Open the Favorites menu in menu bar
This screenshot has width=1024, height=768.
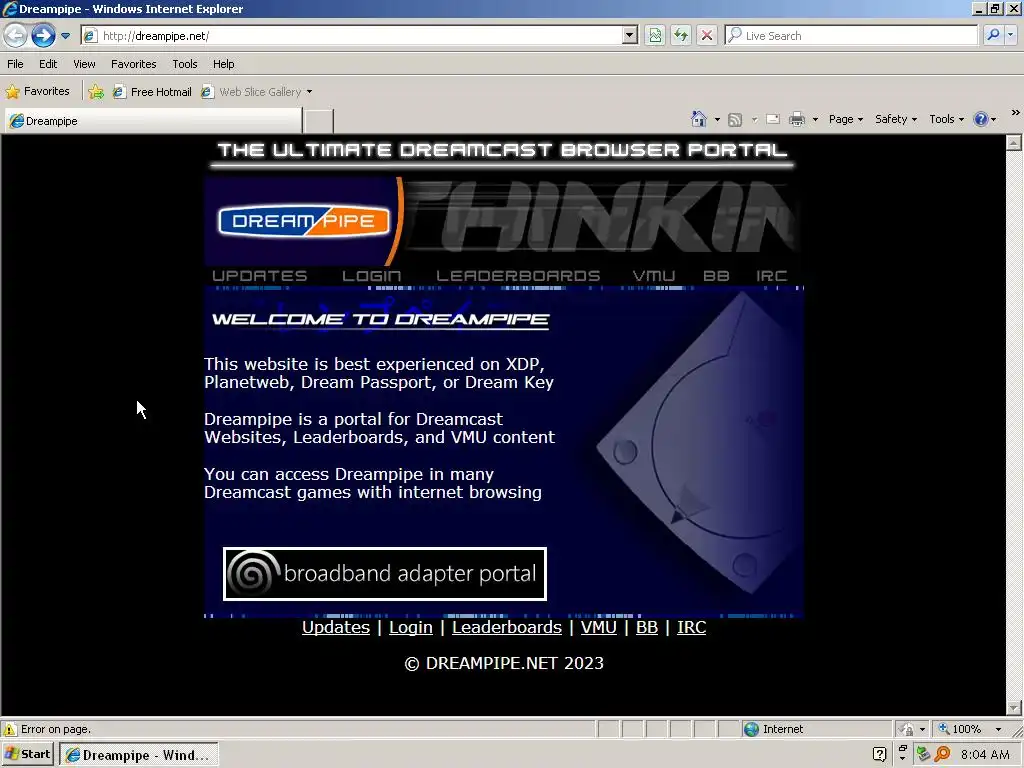133,64
